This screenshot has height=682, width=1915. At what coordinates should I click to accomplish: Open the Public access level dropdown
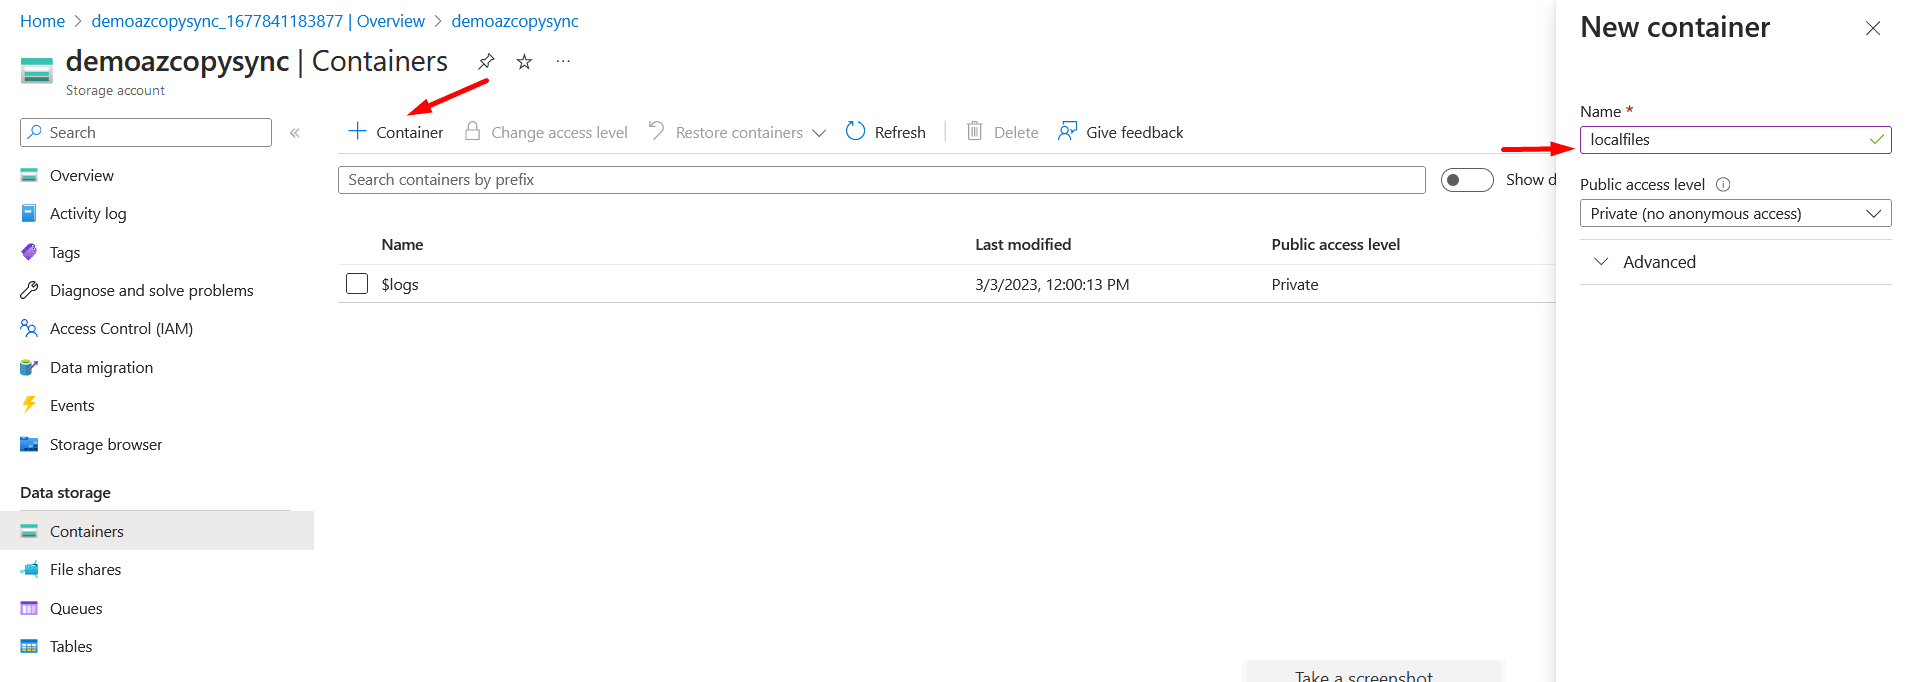[x=1735, y=213]
